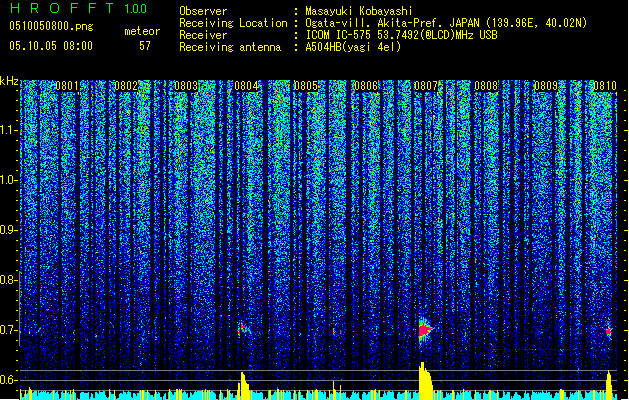The height and width of the screenshot is (400, 629).
Task: Click the Observer label
Action: pos(203,11)
